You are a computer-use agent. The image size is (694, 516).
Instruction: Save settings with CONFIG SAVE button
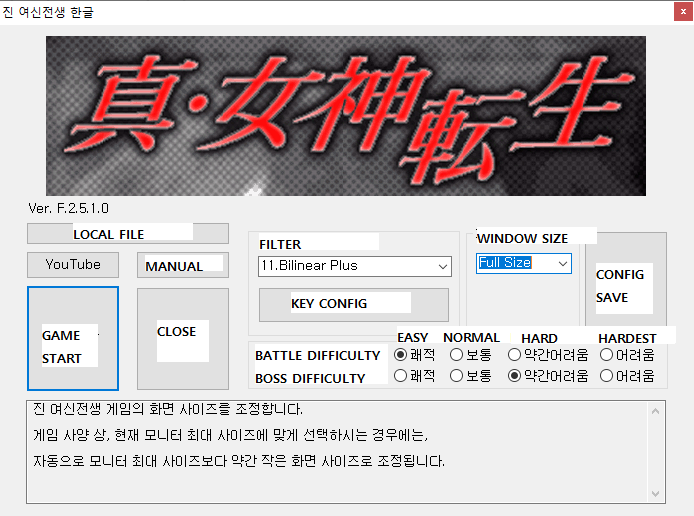point(626,280)
